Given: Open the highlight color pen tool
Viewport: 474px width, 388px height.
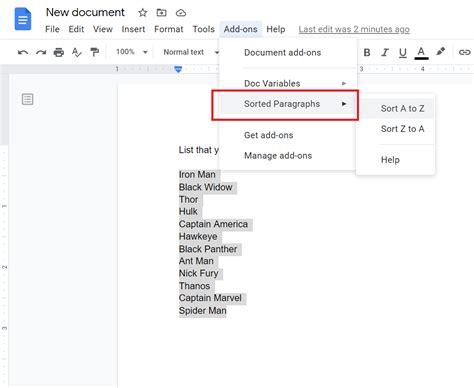Looking at the screenshot, I should click(441, 52).
